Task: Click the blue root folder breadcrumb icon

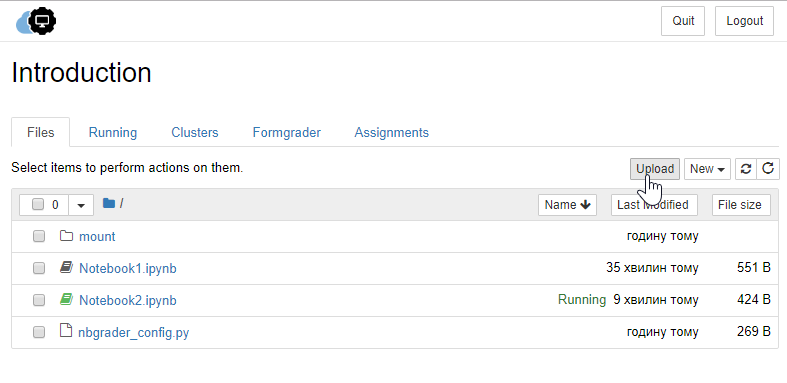Action: click(109, 203)
